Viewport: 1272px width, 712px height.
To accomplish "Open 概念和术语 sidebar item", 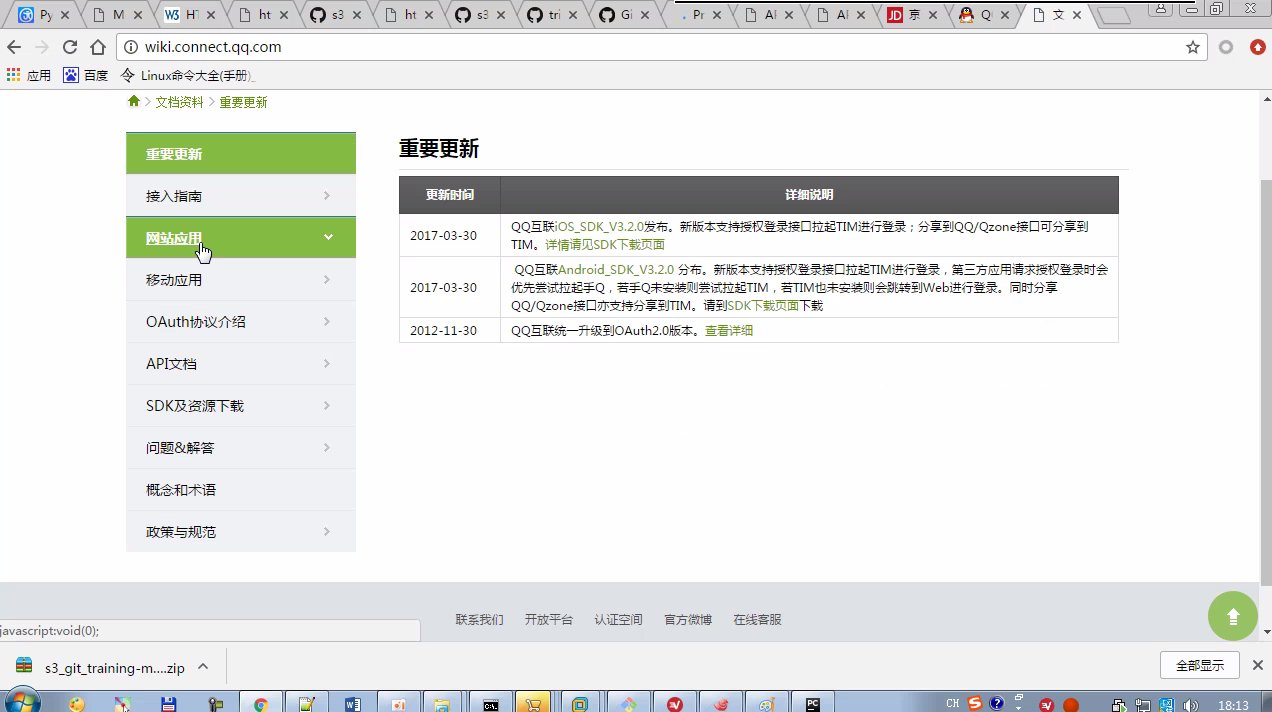I will 241,489.
